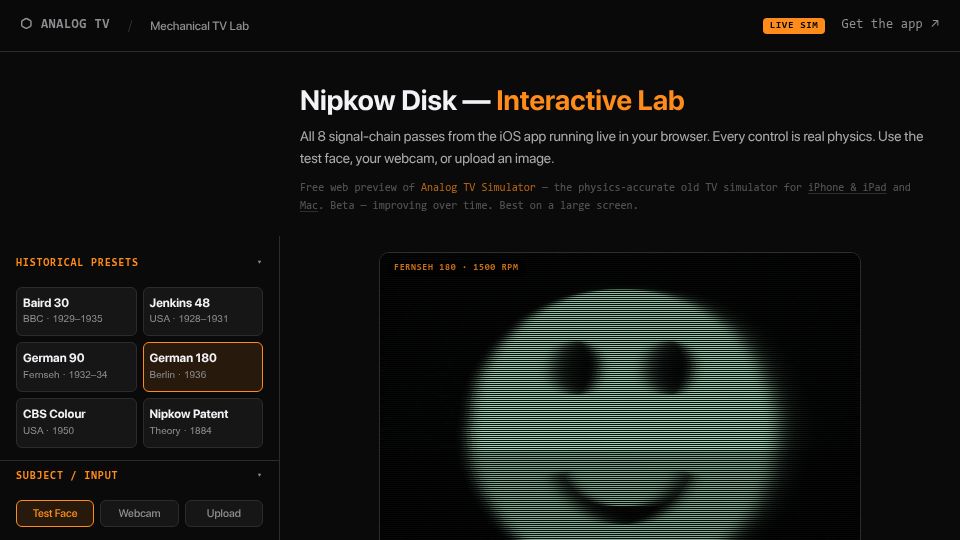Open the iPhone & iPad link

(847, 187)
